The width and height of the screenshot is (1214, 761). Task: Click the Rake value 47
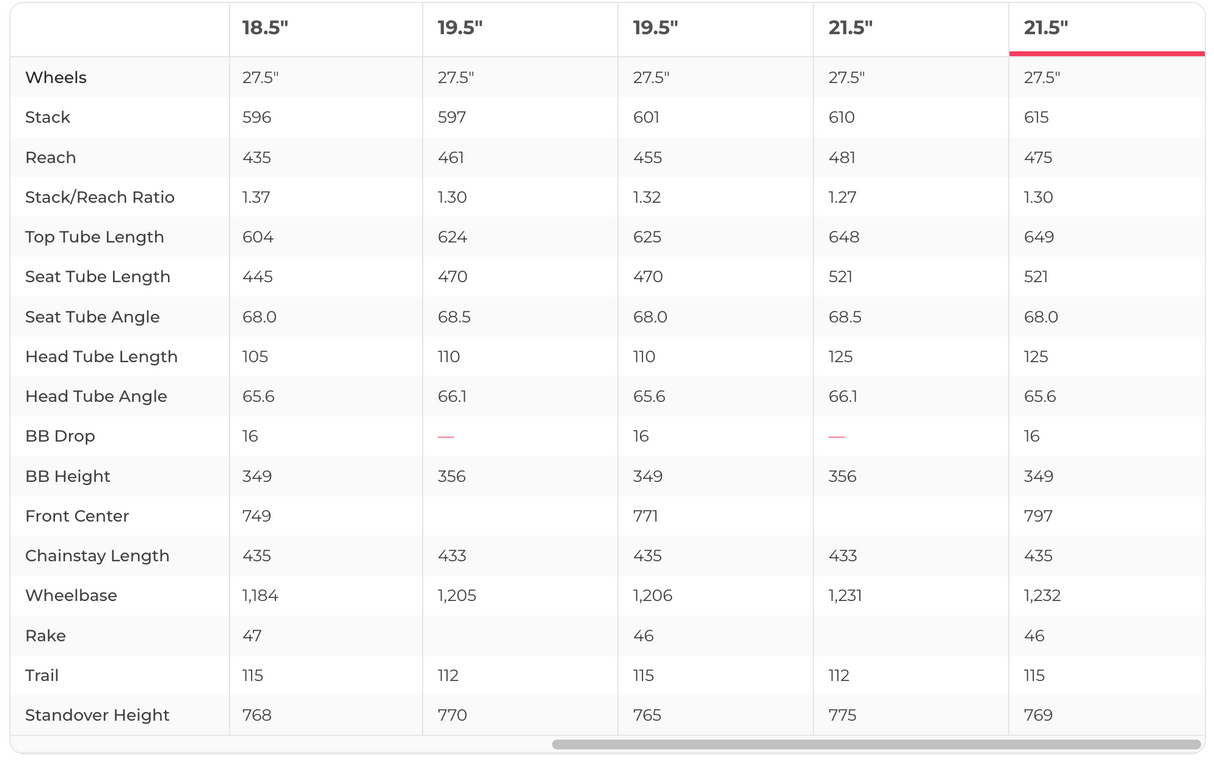coord(252,635)
